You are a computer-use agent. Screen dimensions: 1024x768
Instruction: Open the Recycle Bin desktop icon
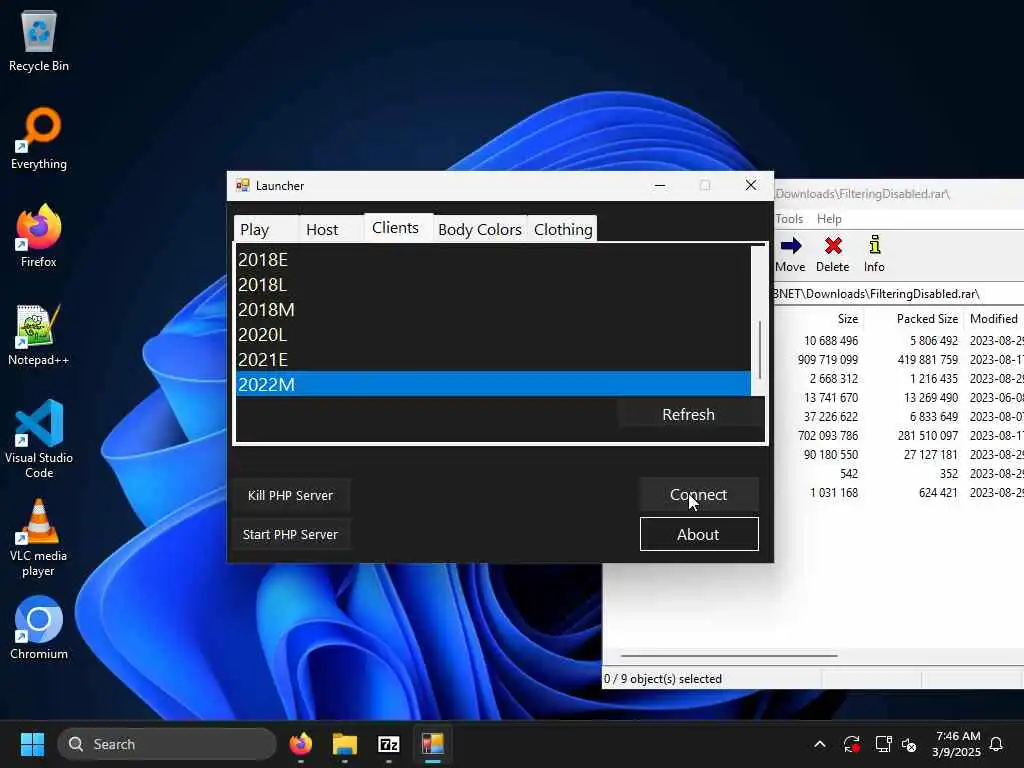(x=39, y=41)
